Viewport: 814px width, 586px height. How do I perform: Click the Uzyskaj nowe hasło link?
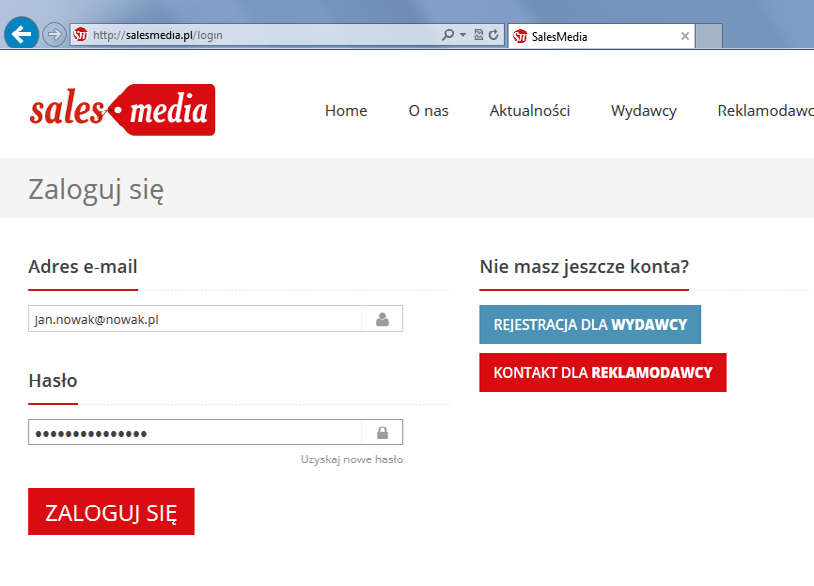(351, 459)
